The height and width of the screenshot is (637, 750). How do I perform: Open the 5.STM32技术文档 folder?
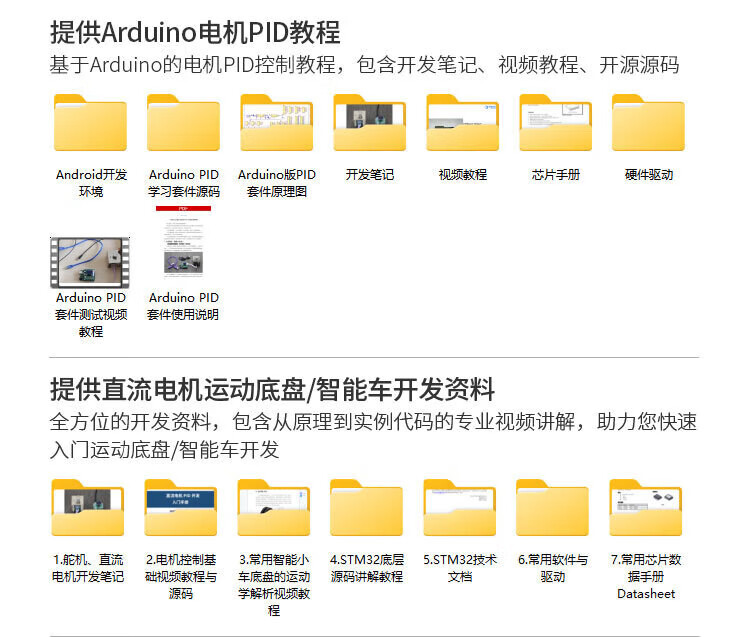coord(460,510)
